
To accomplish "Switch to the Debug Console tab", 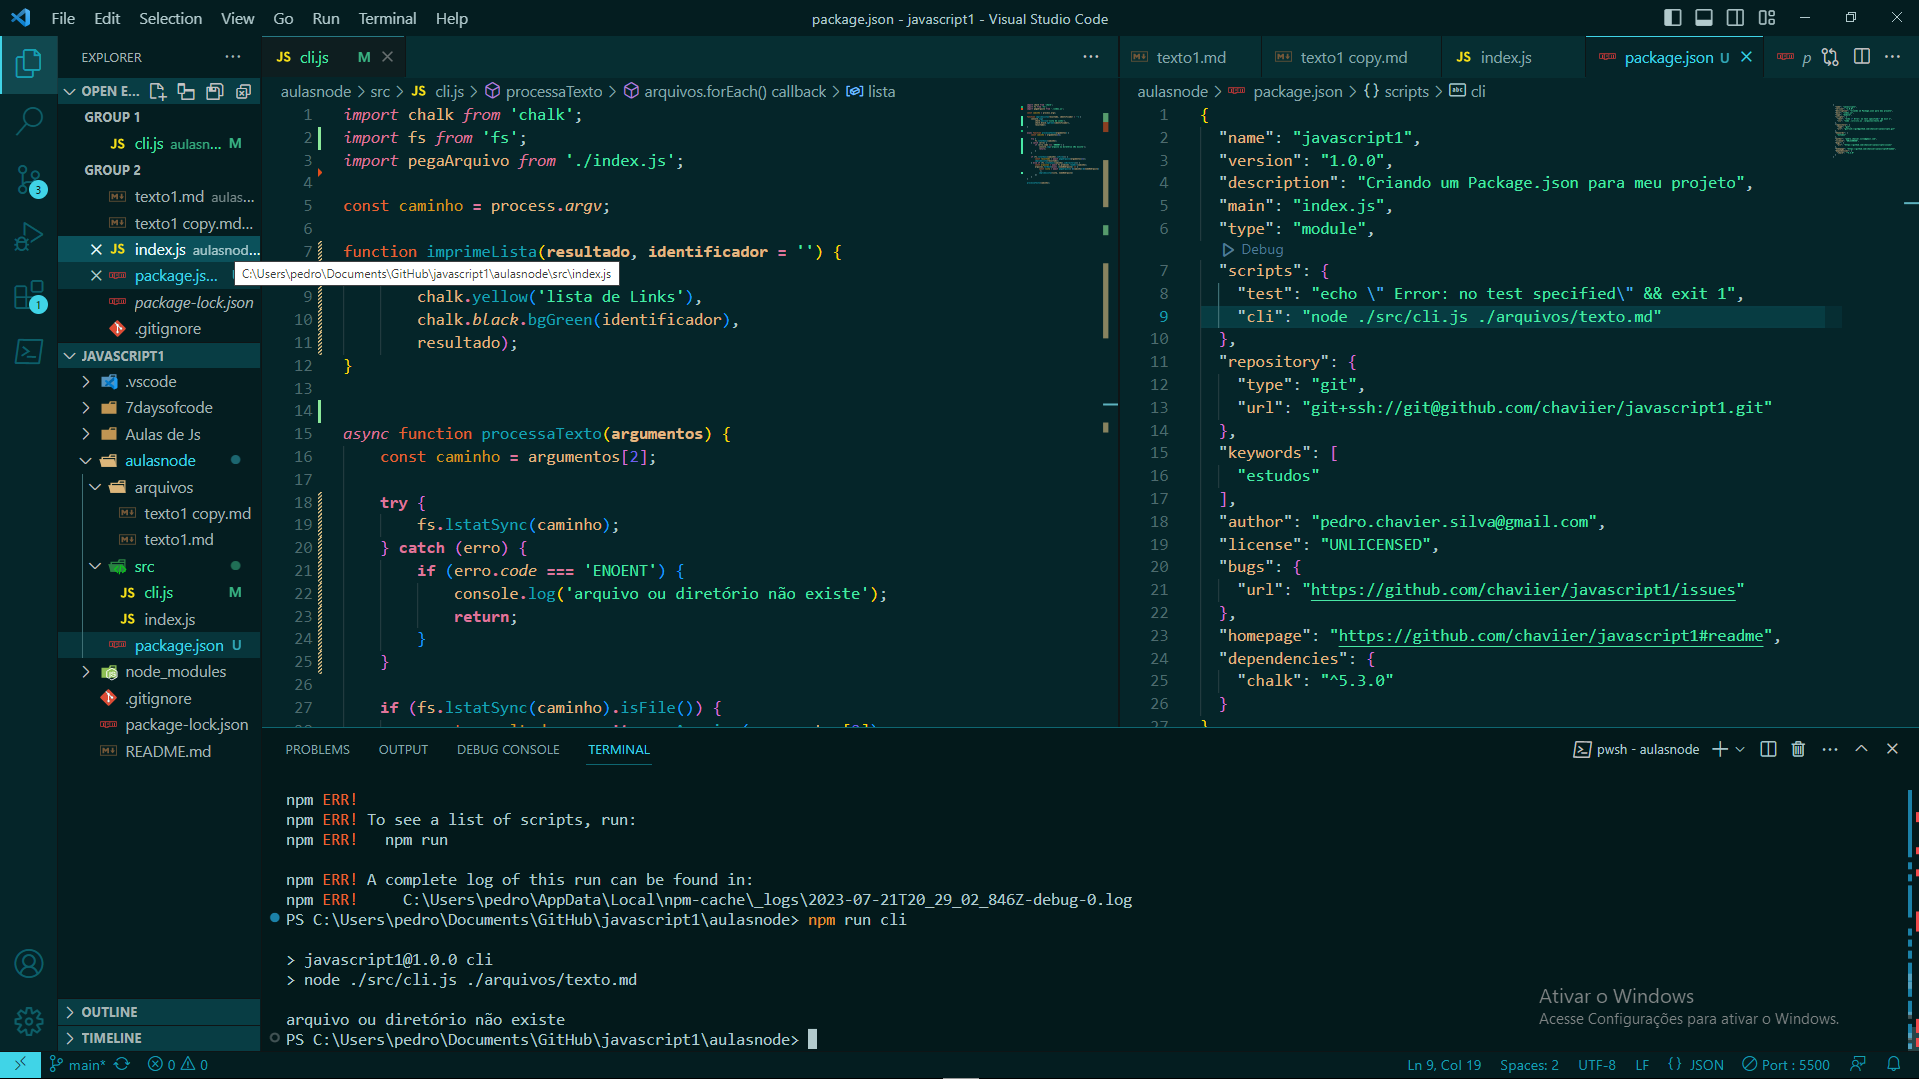I will 508,749.
